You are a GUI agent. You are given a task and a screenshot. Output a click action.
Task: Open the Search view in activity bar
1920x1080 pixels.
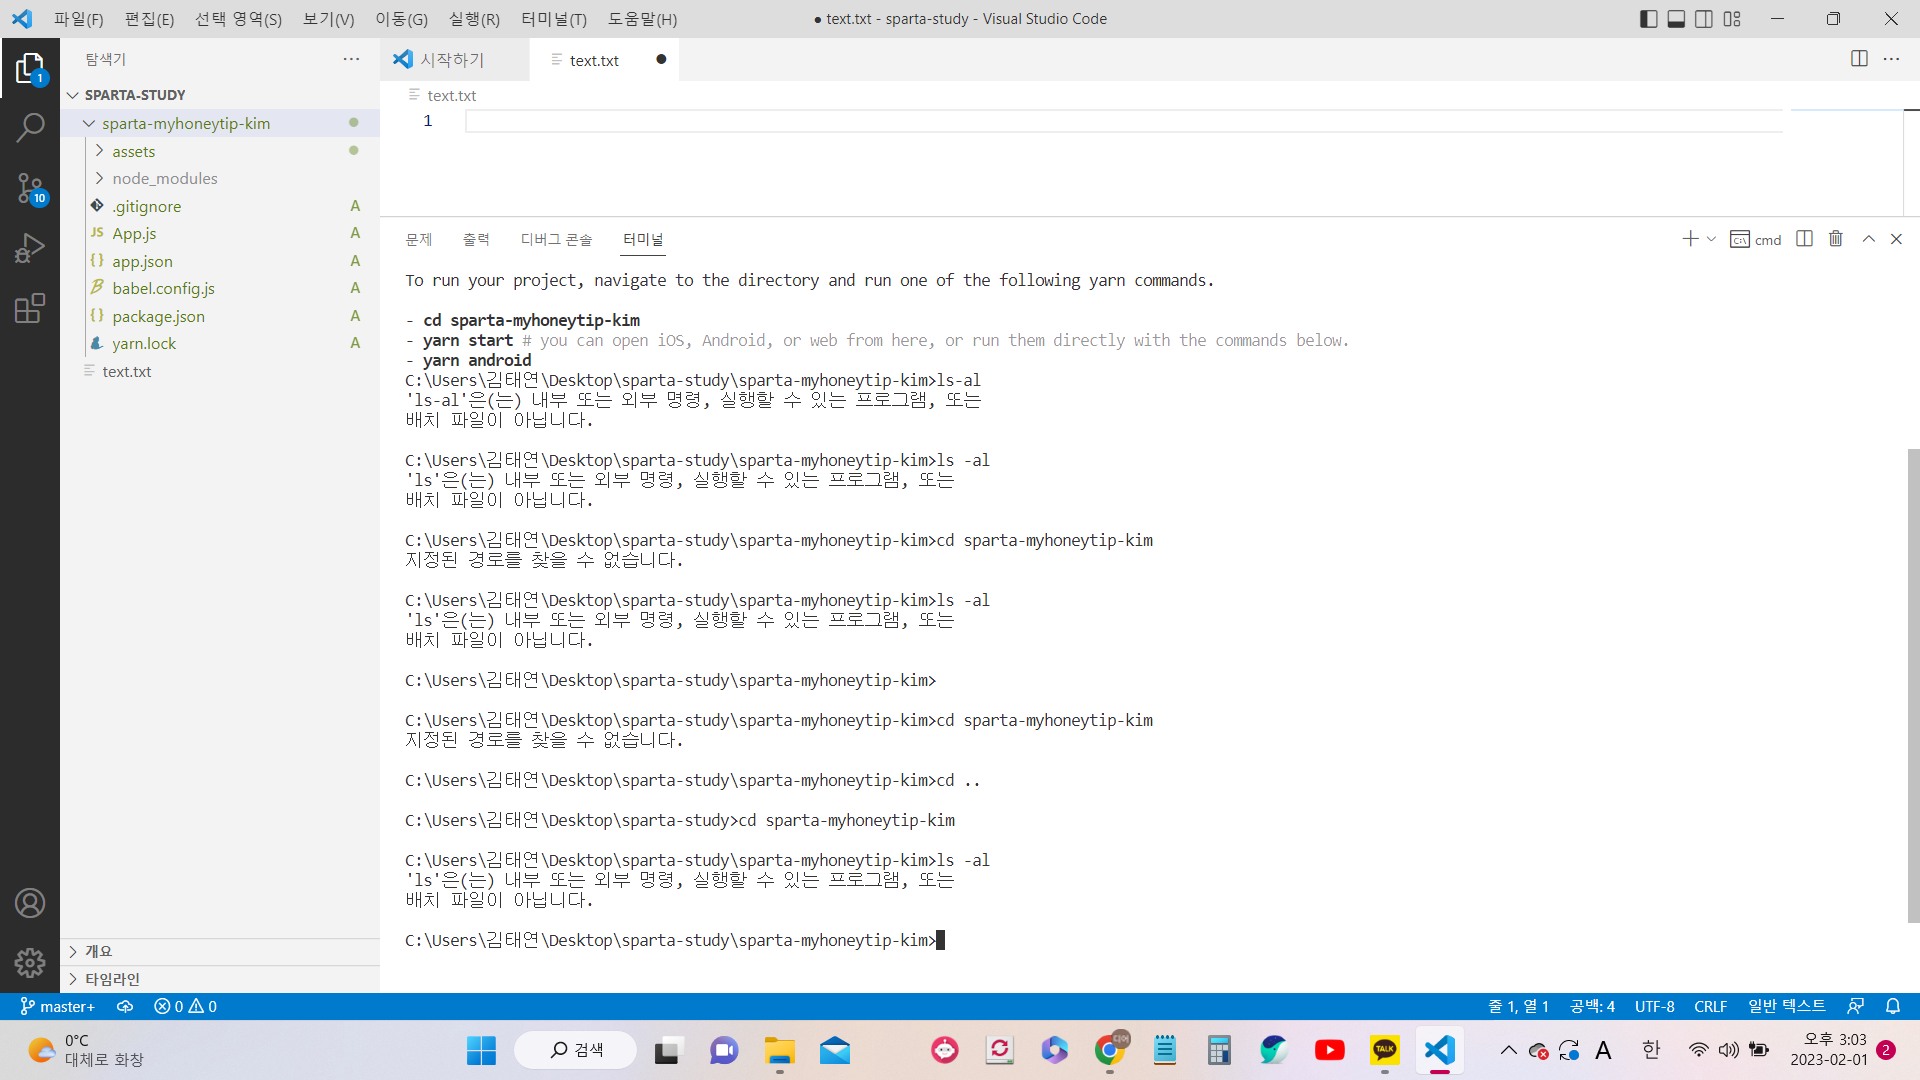(30, 127)
